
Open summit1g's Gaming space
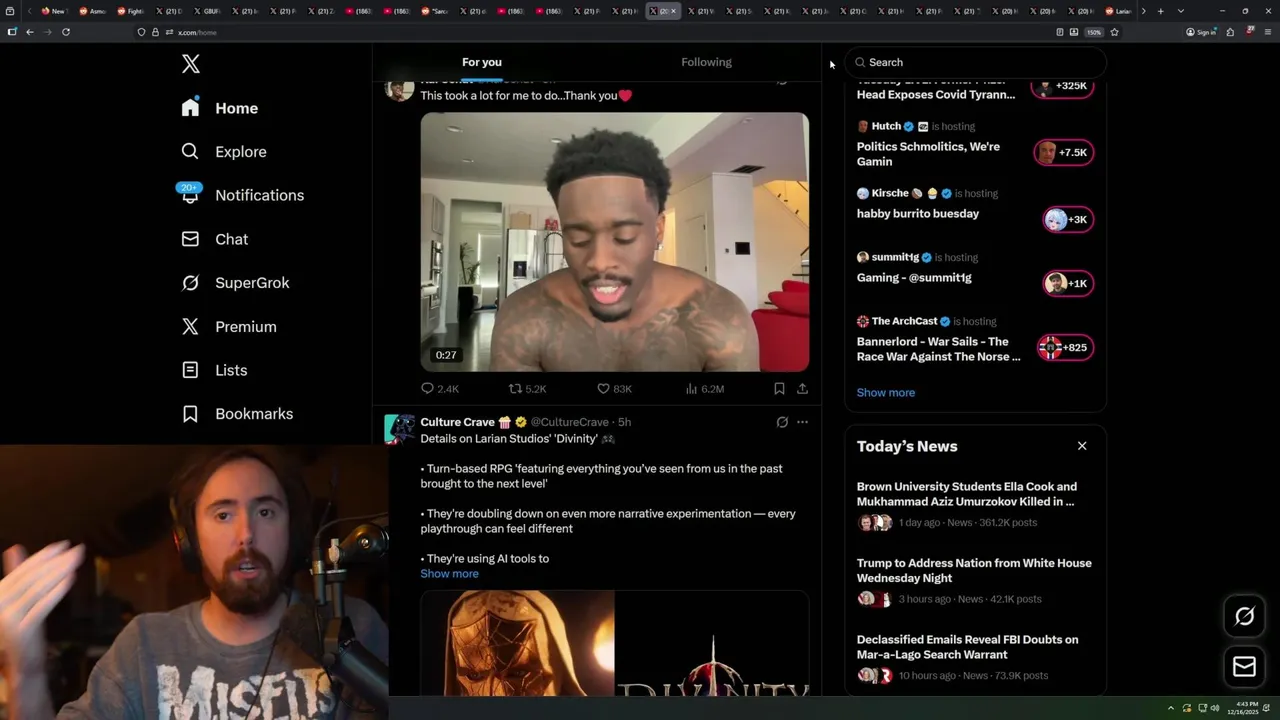click(914, 278)
